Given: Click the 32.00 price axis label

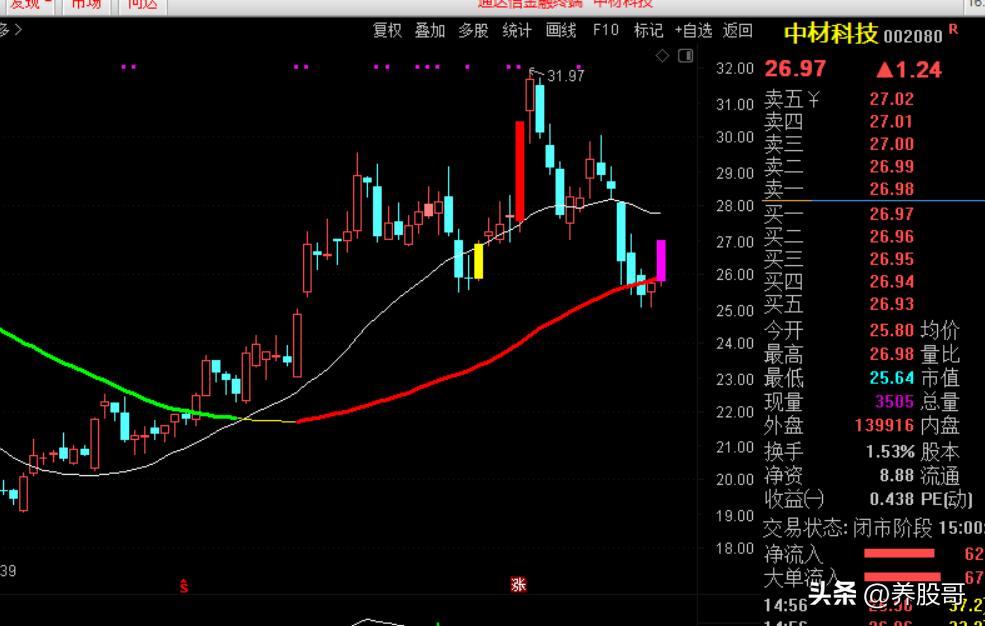Looking at the screenshot, I should point(734,68).
